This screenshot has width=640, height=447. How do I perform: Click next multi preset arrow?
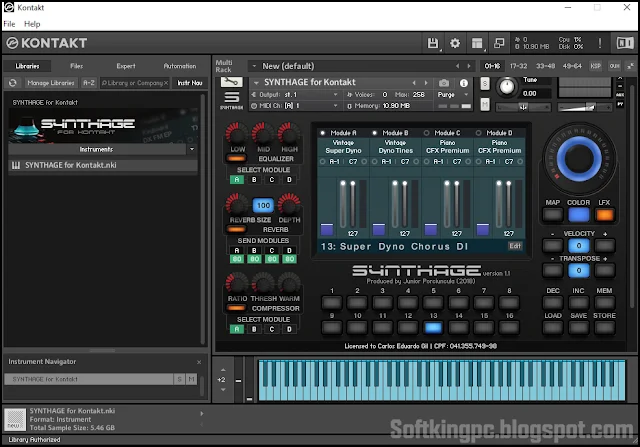click(x=469, y=66)
